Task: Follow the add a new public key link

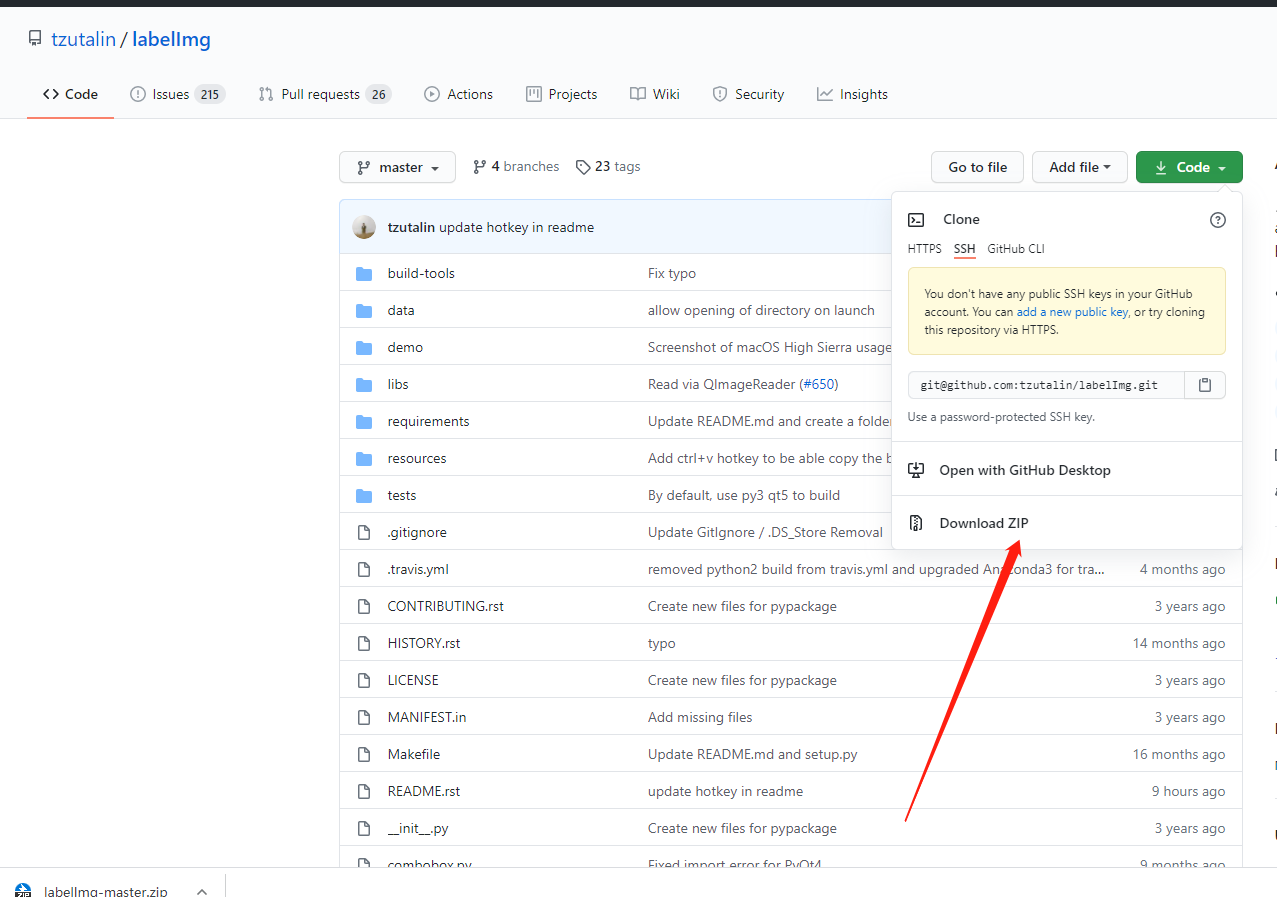Action: (1072, 311)
